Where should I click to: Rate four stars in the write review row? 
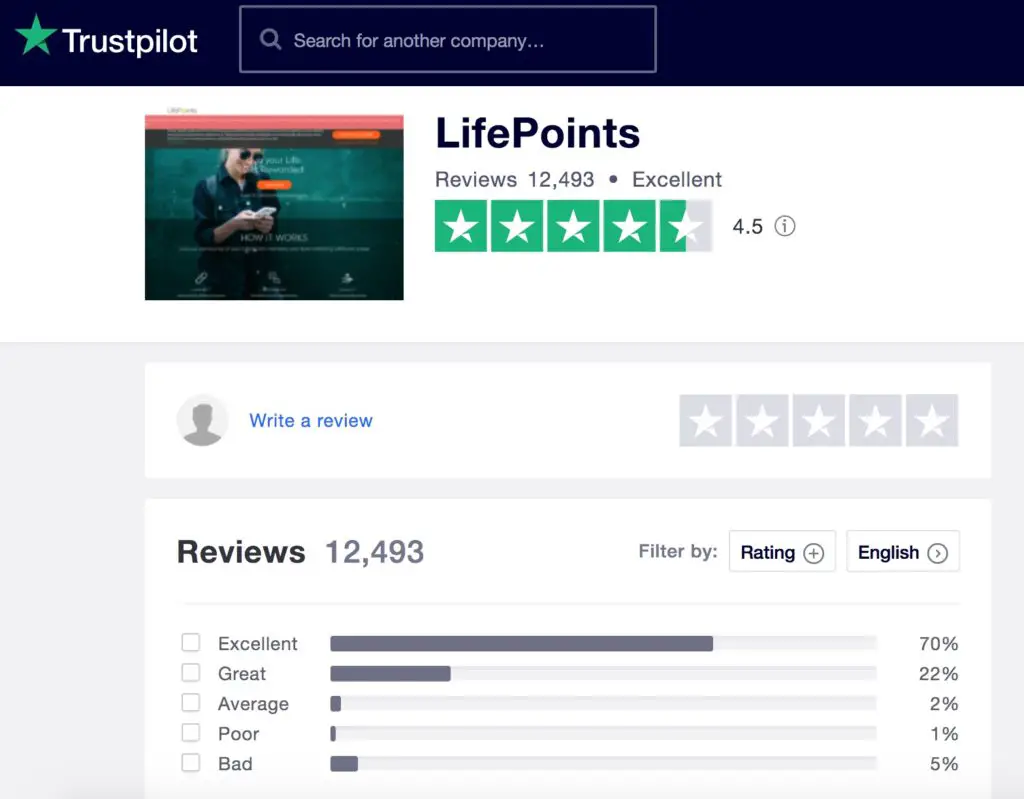[875, 420]
